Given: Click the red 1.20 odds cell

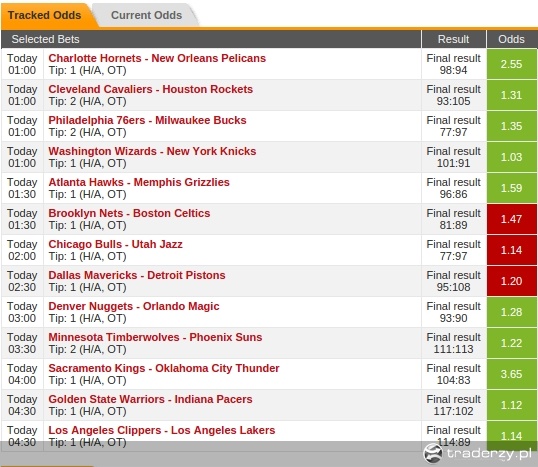Looking at the screenshot, I should (x=512, y=281).
